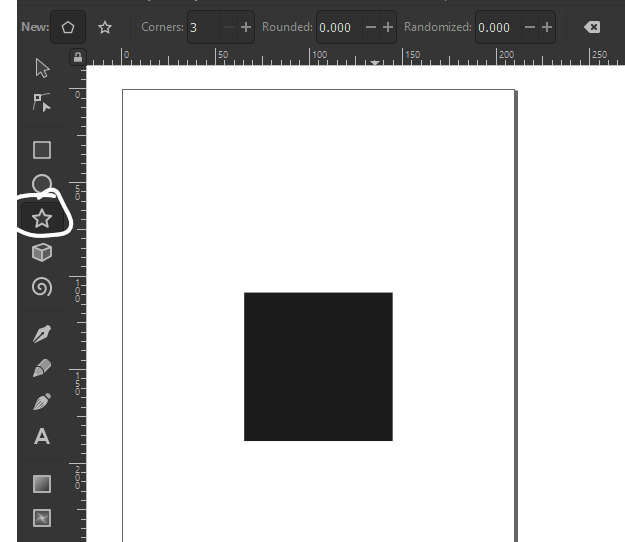Viewport: 625px width, 542px height.
Task: Click the black square on canvas
Action: click(x=318, y=367)
